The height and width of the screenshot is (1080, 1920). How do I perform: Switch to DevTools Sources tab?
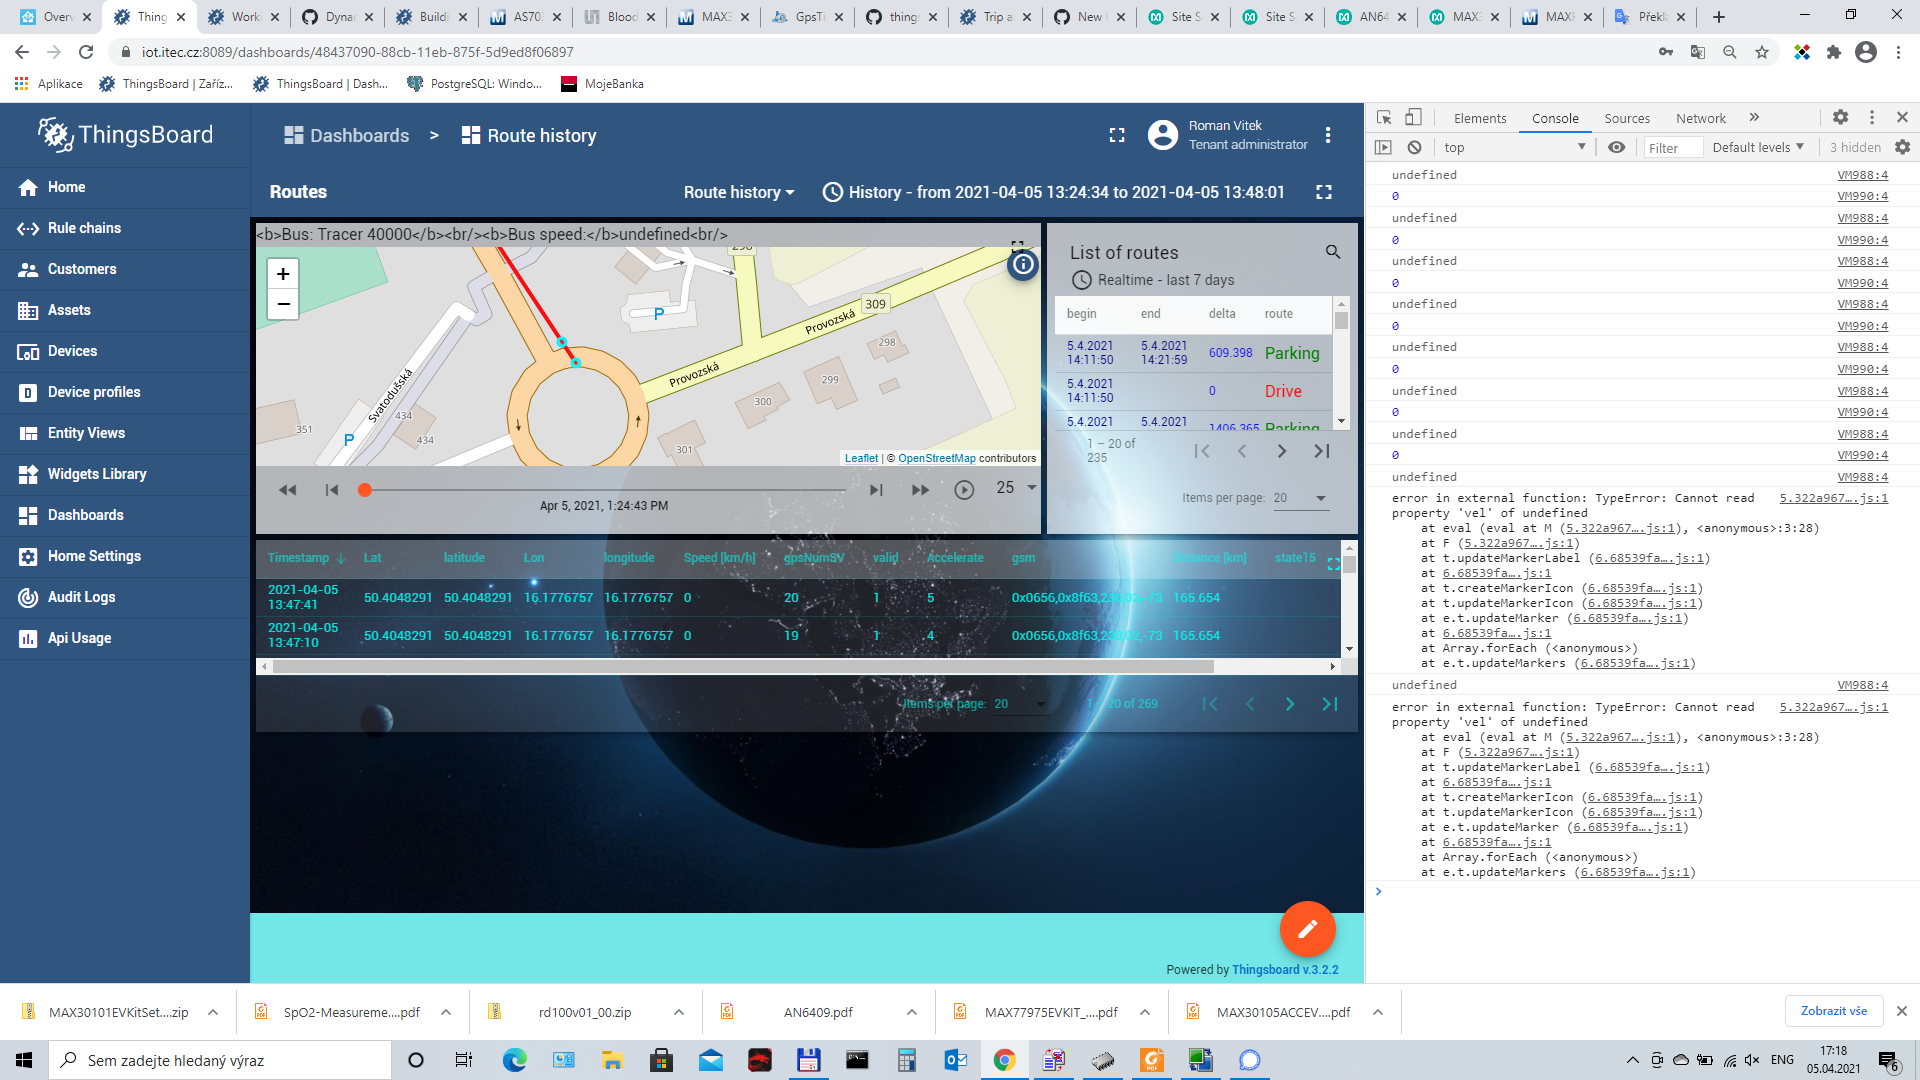pyautogui.click(x=1627, y=118)
